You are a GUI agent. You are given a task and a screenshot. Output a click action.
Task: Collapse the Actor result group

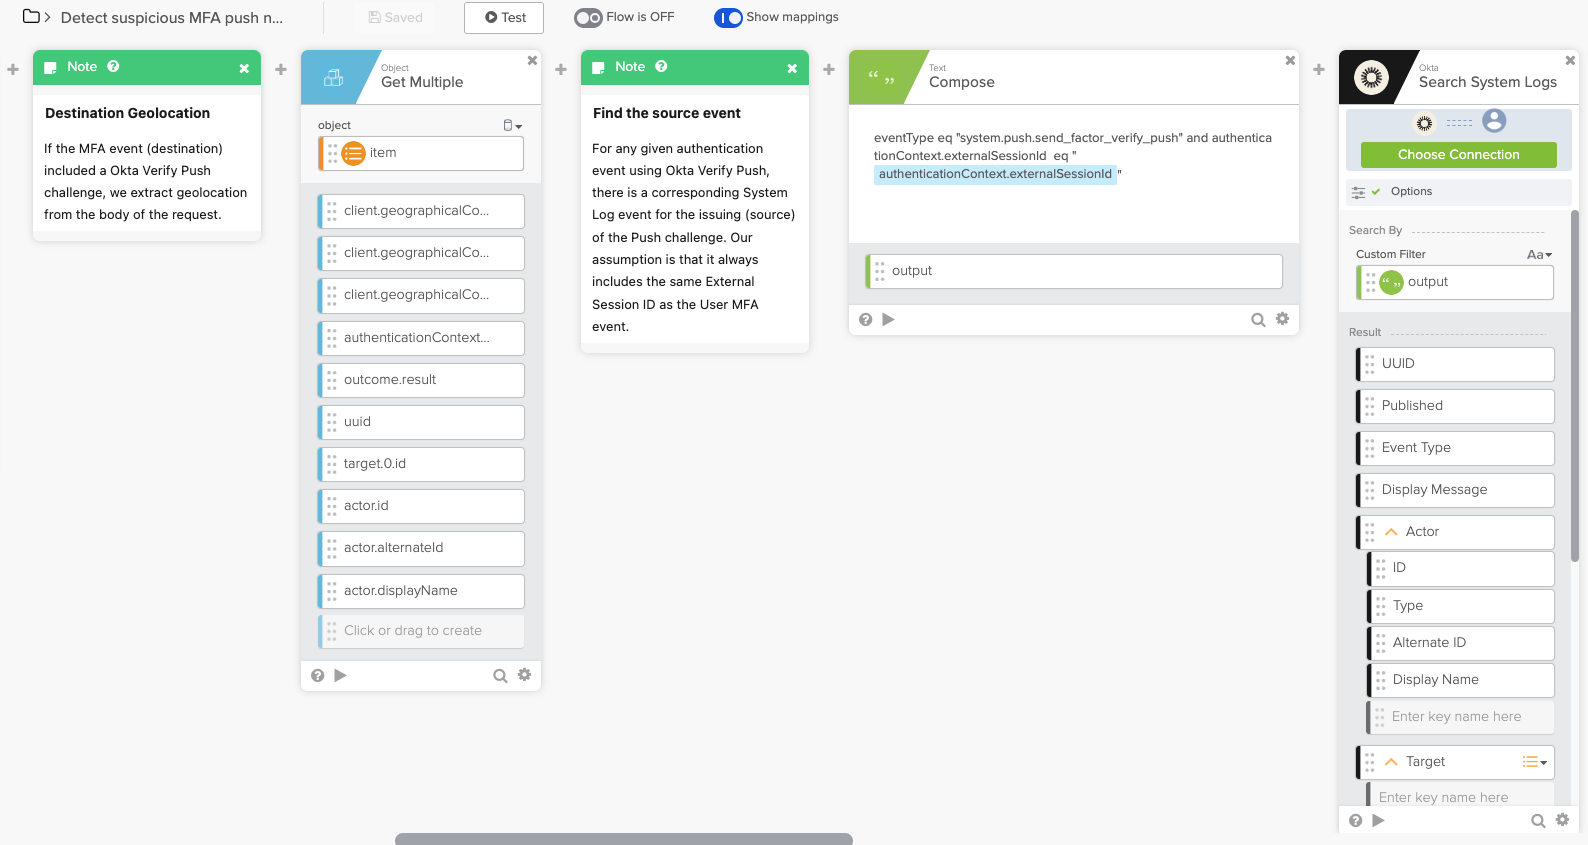[x=1391, y=532]
